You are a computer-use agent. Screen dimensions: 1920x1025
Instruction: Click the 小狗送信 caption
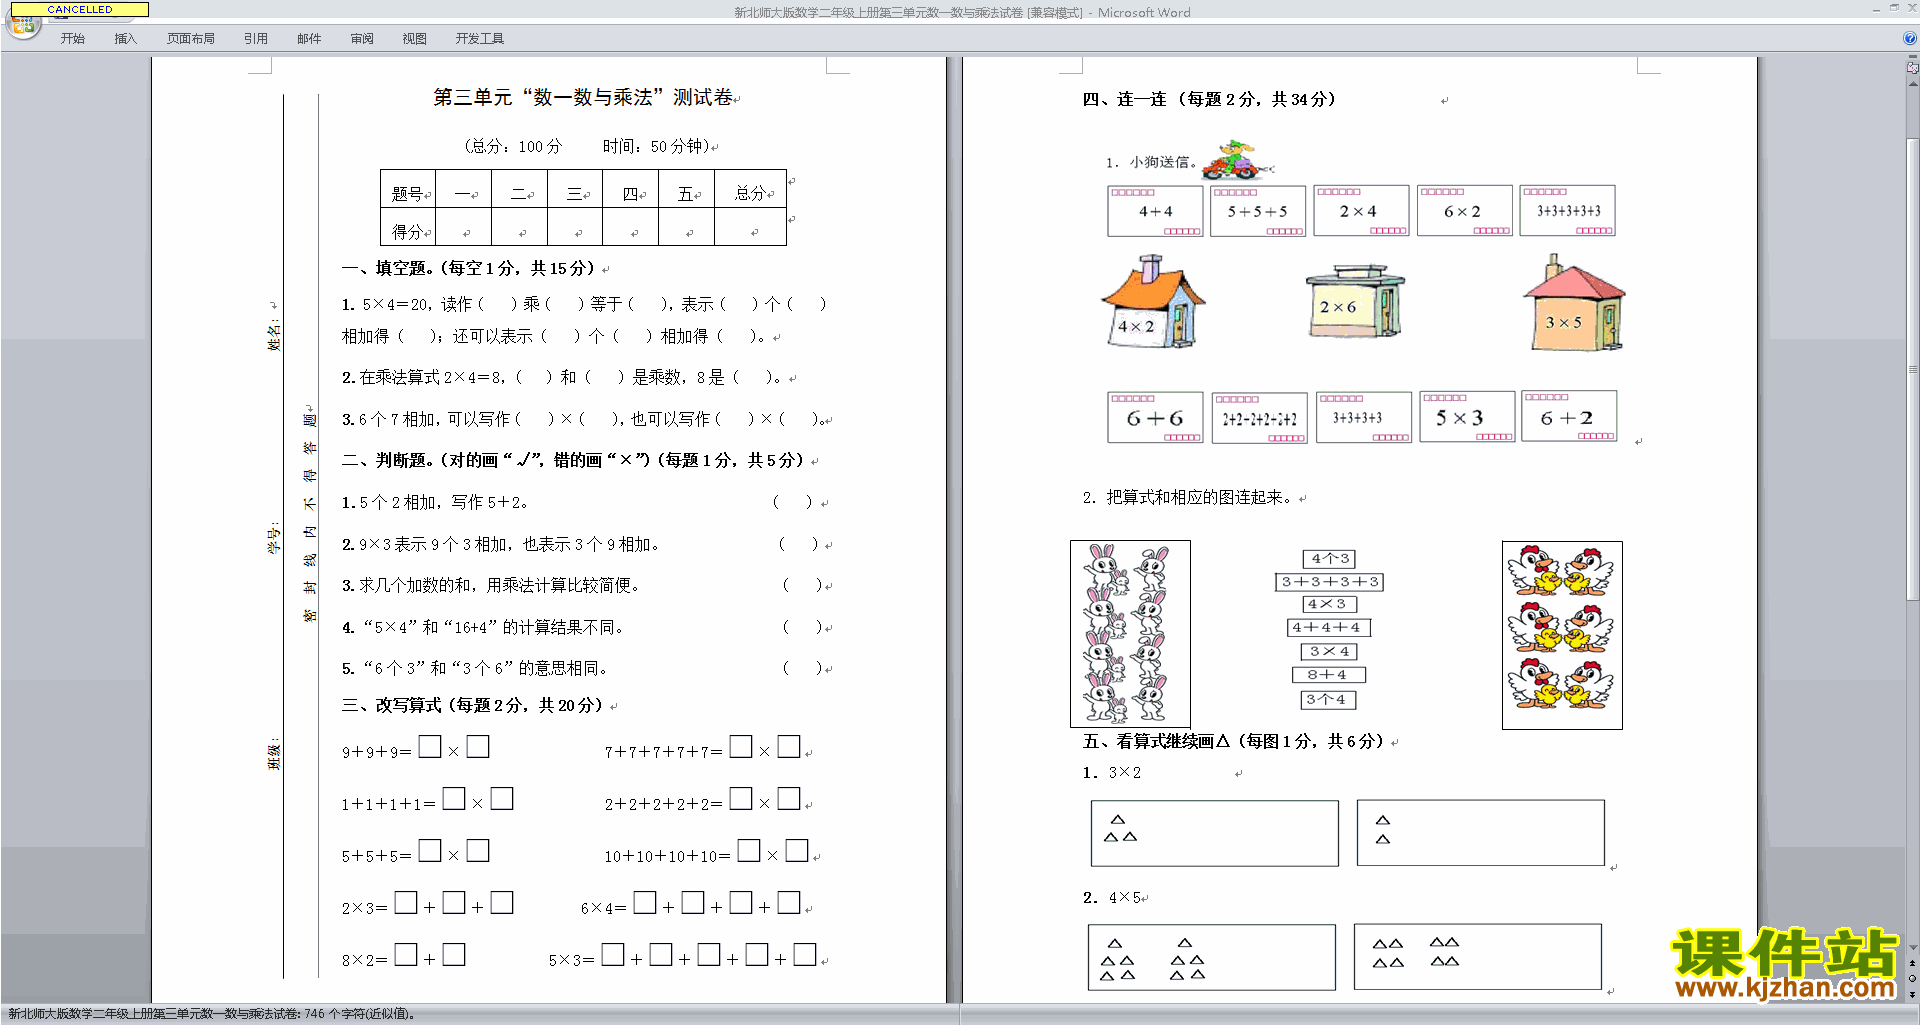[x=1151, y=162]
